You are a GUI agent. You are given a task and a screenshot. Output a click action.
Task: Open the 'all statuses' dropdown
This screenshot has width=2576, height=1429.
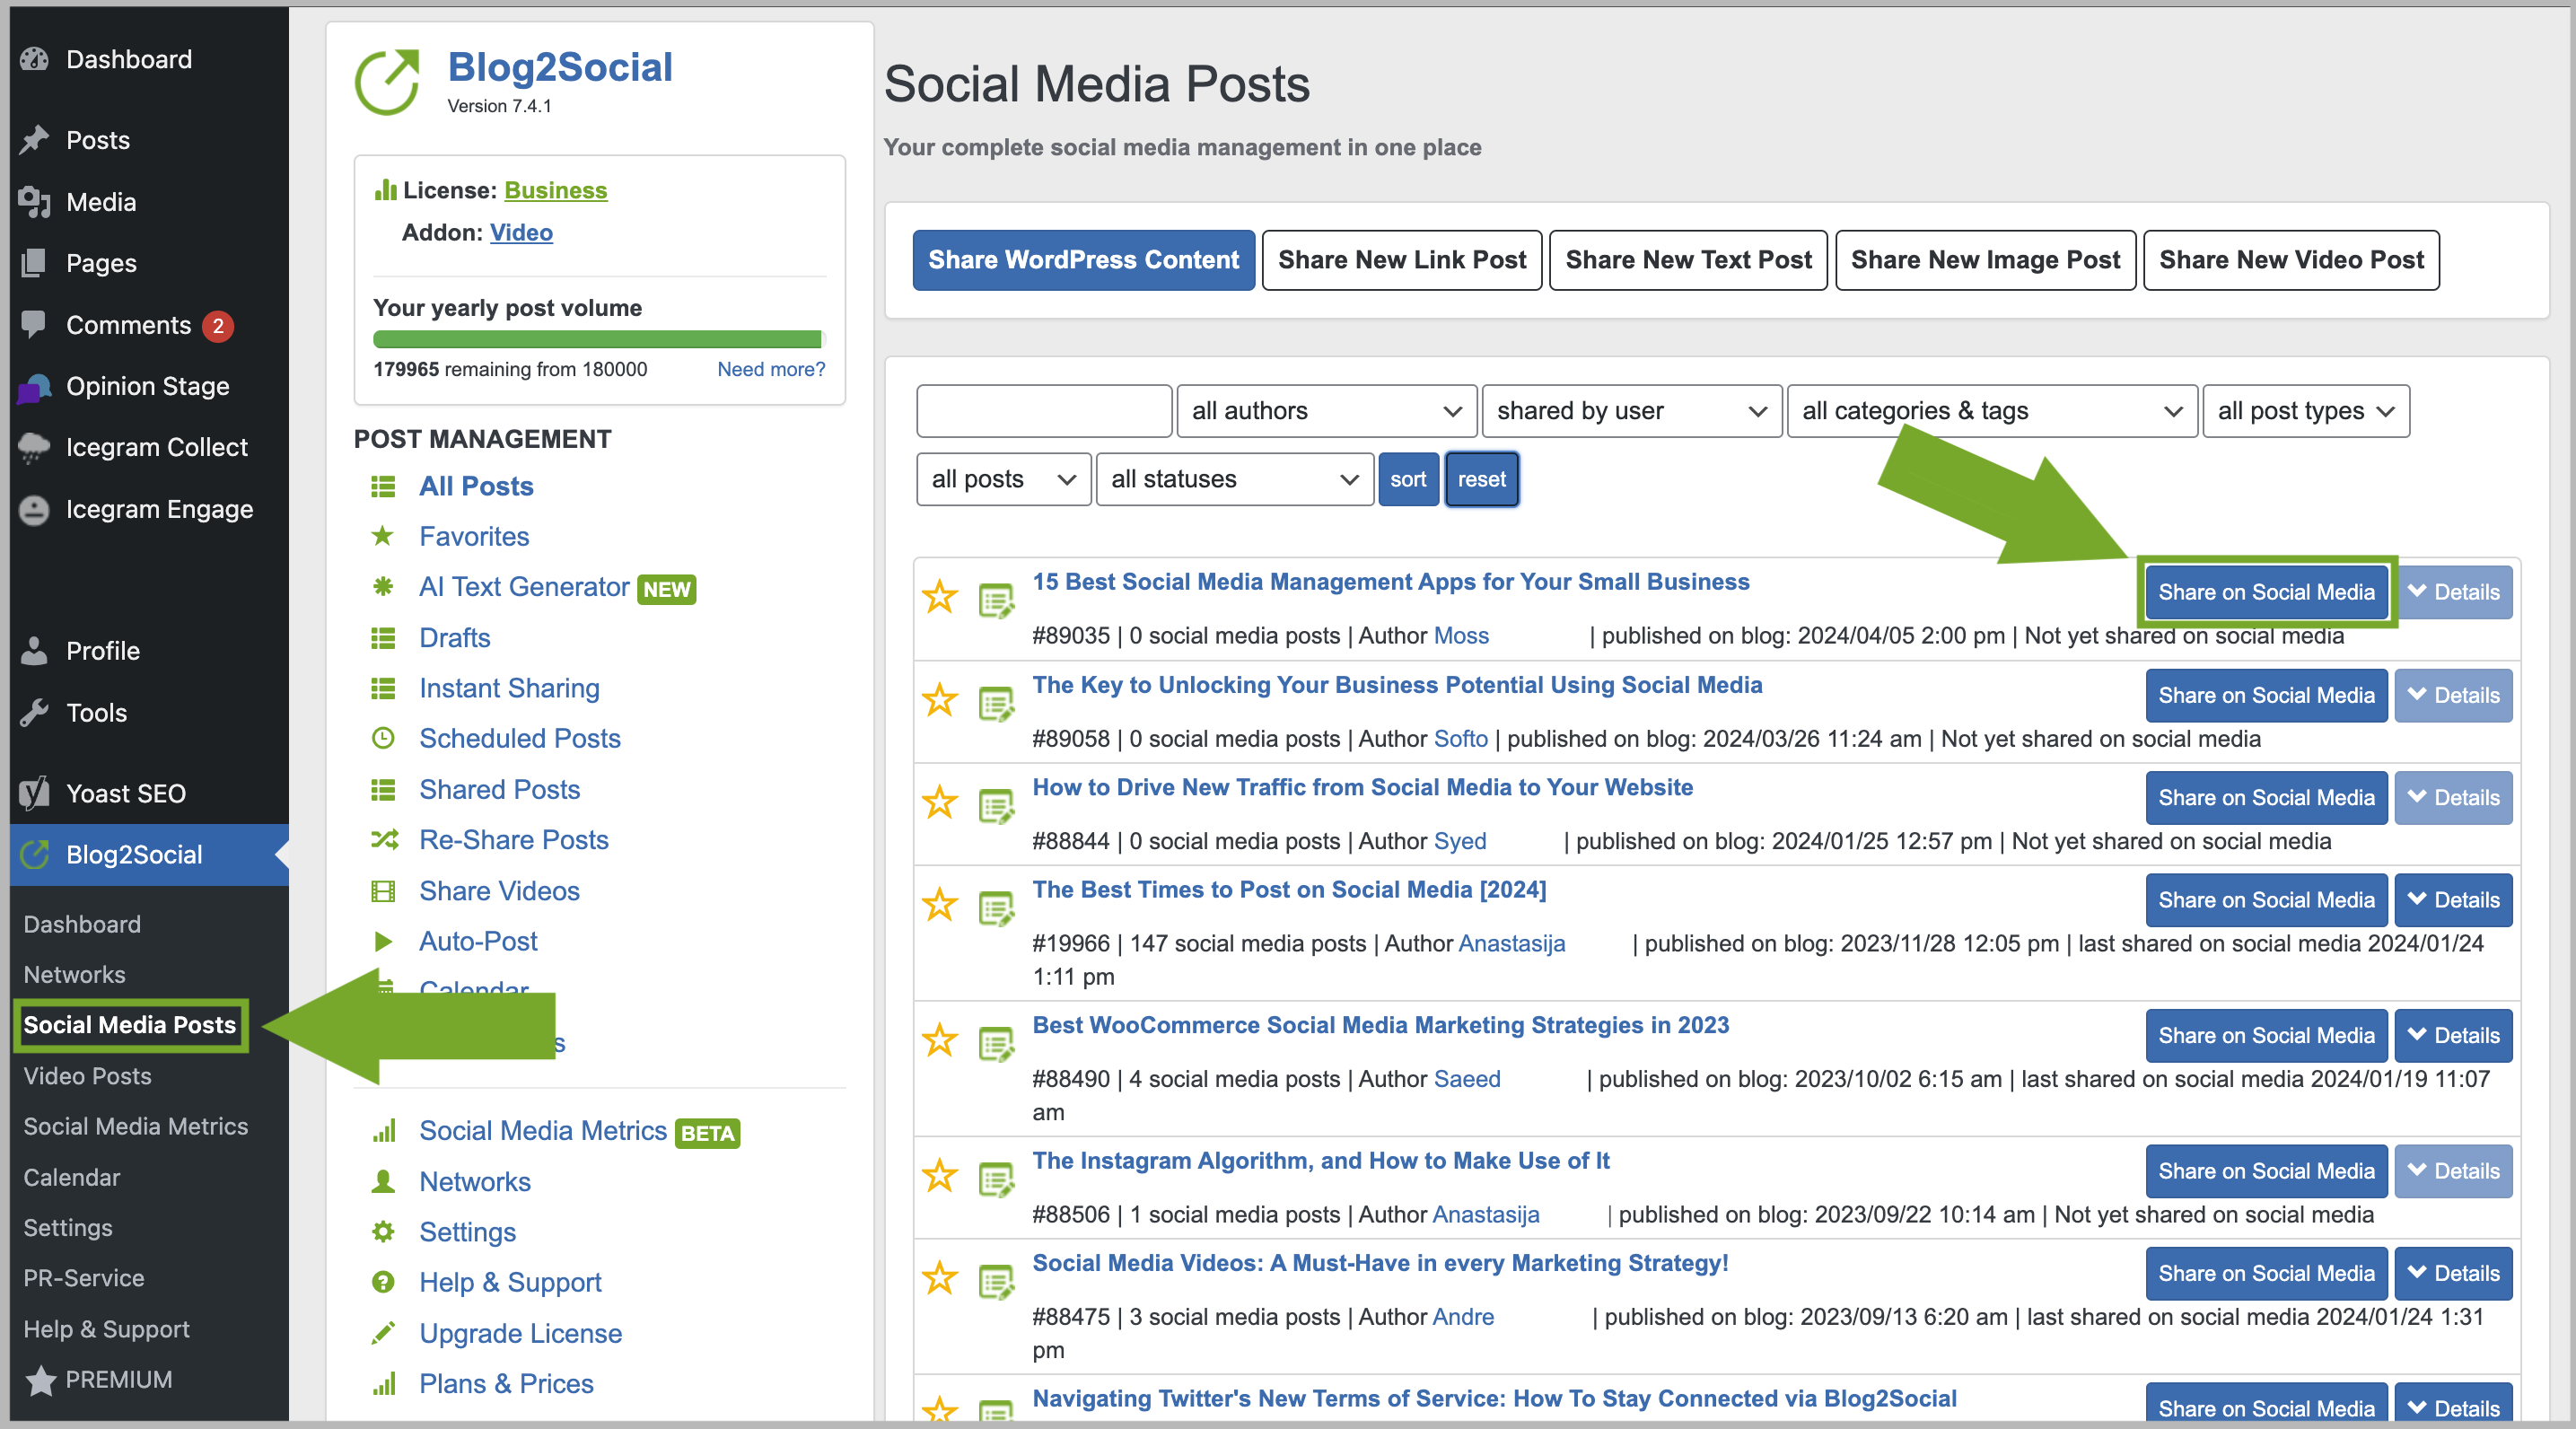[x=1234, y=479]
